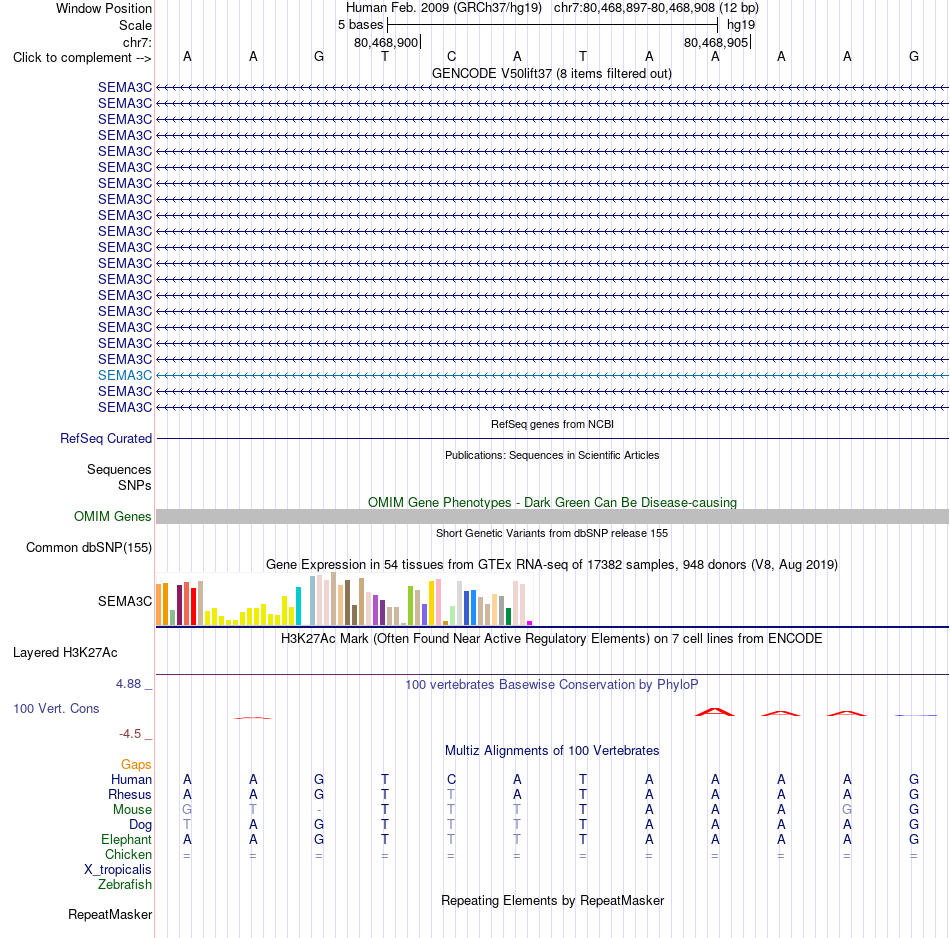950x938 pixels.
Task: Click the Scale label
Action: (x=135, y=26)
